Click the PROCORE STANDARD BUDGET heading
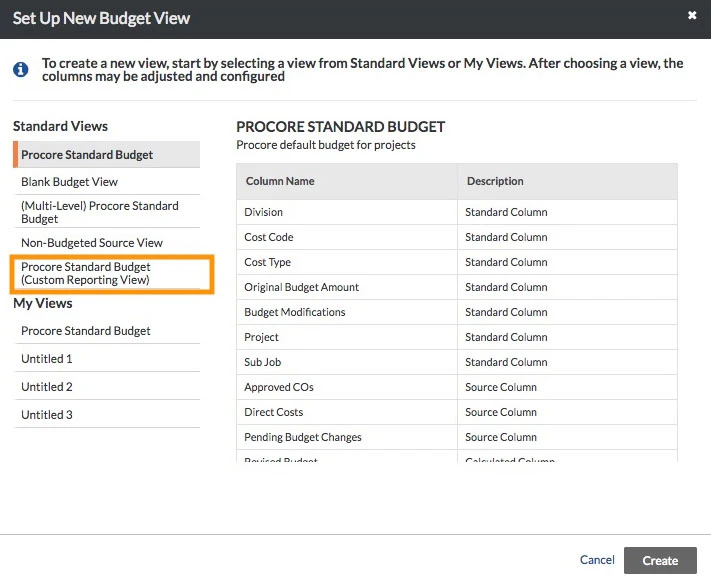This screenshot has height=581, width=711. click(341, 127)
